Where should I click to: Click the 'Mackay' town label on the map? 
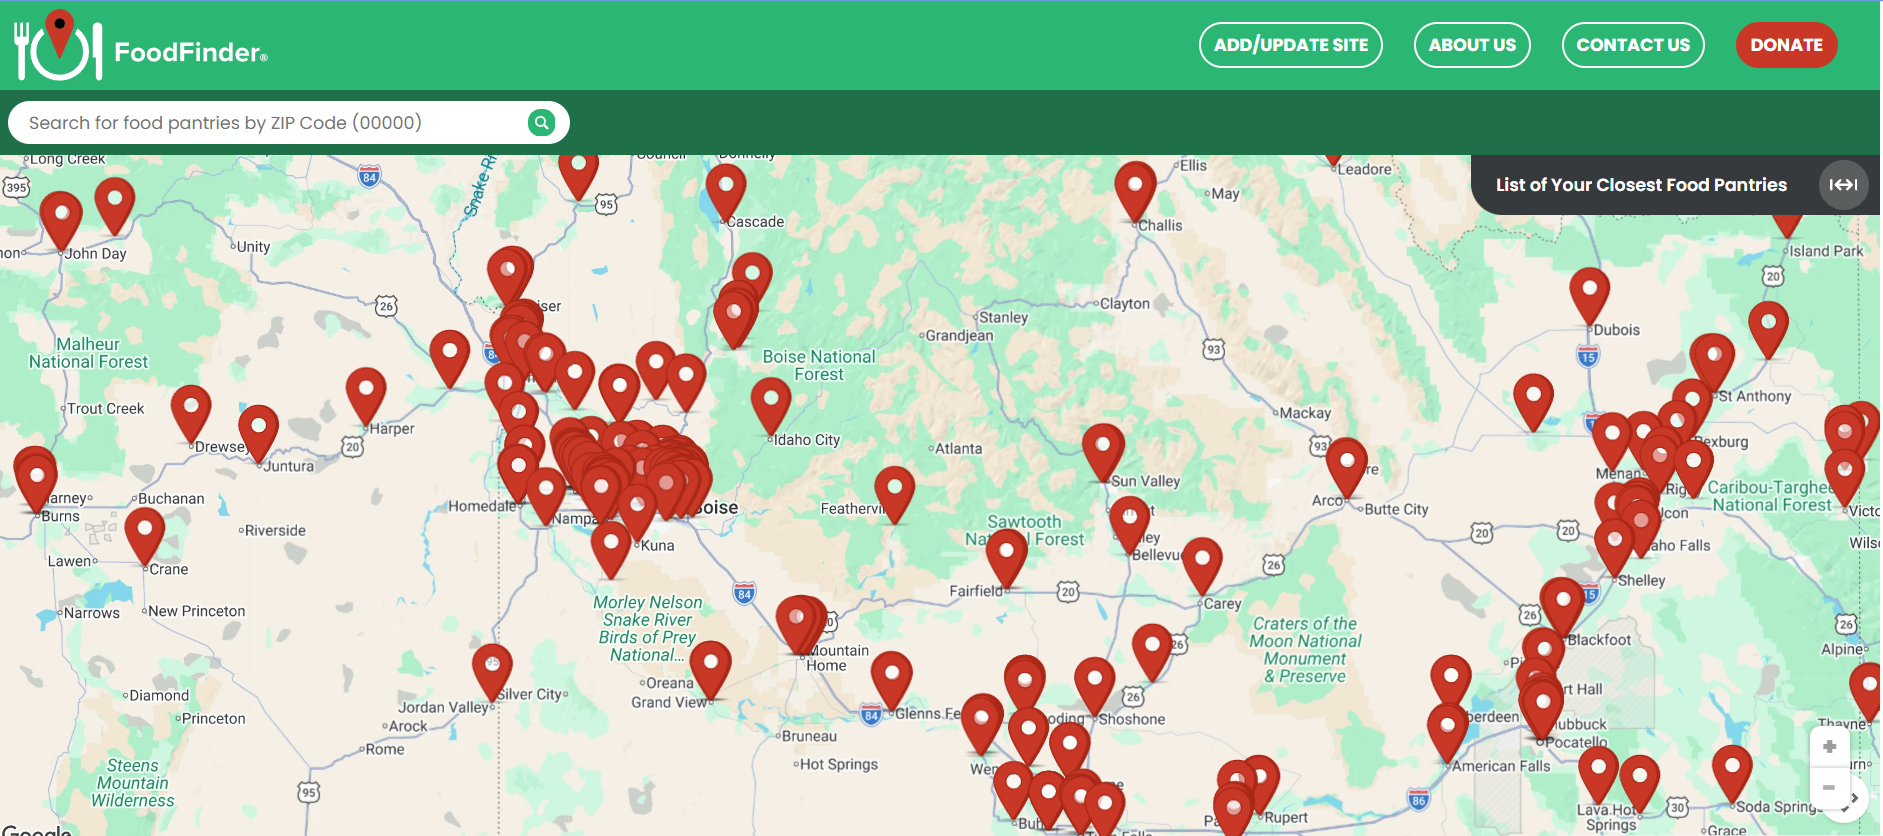pos(1305,413)
